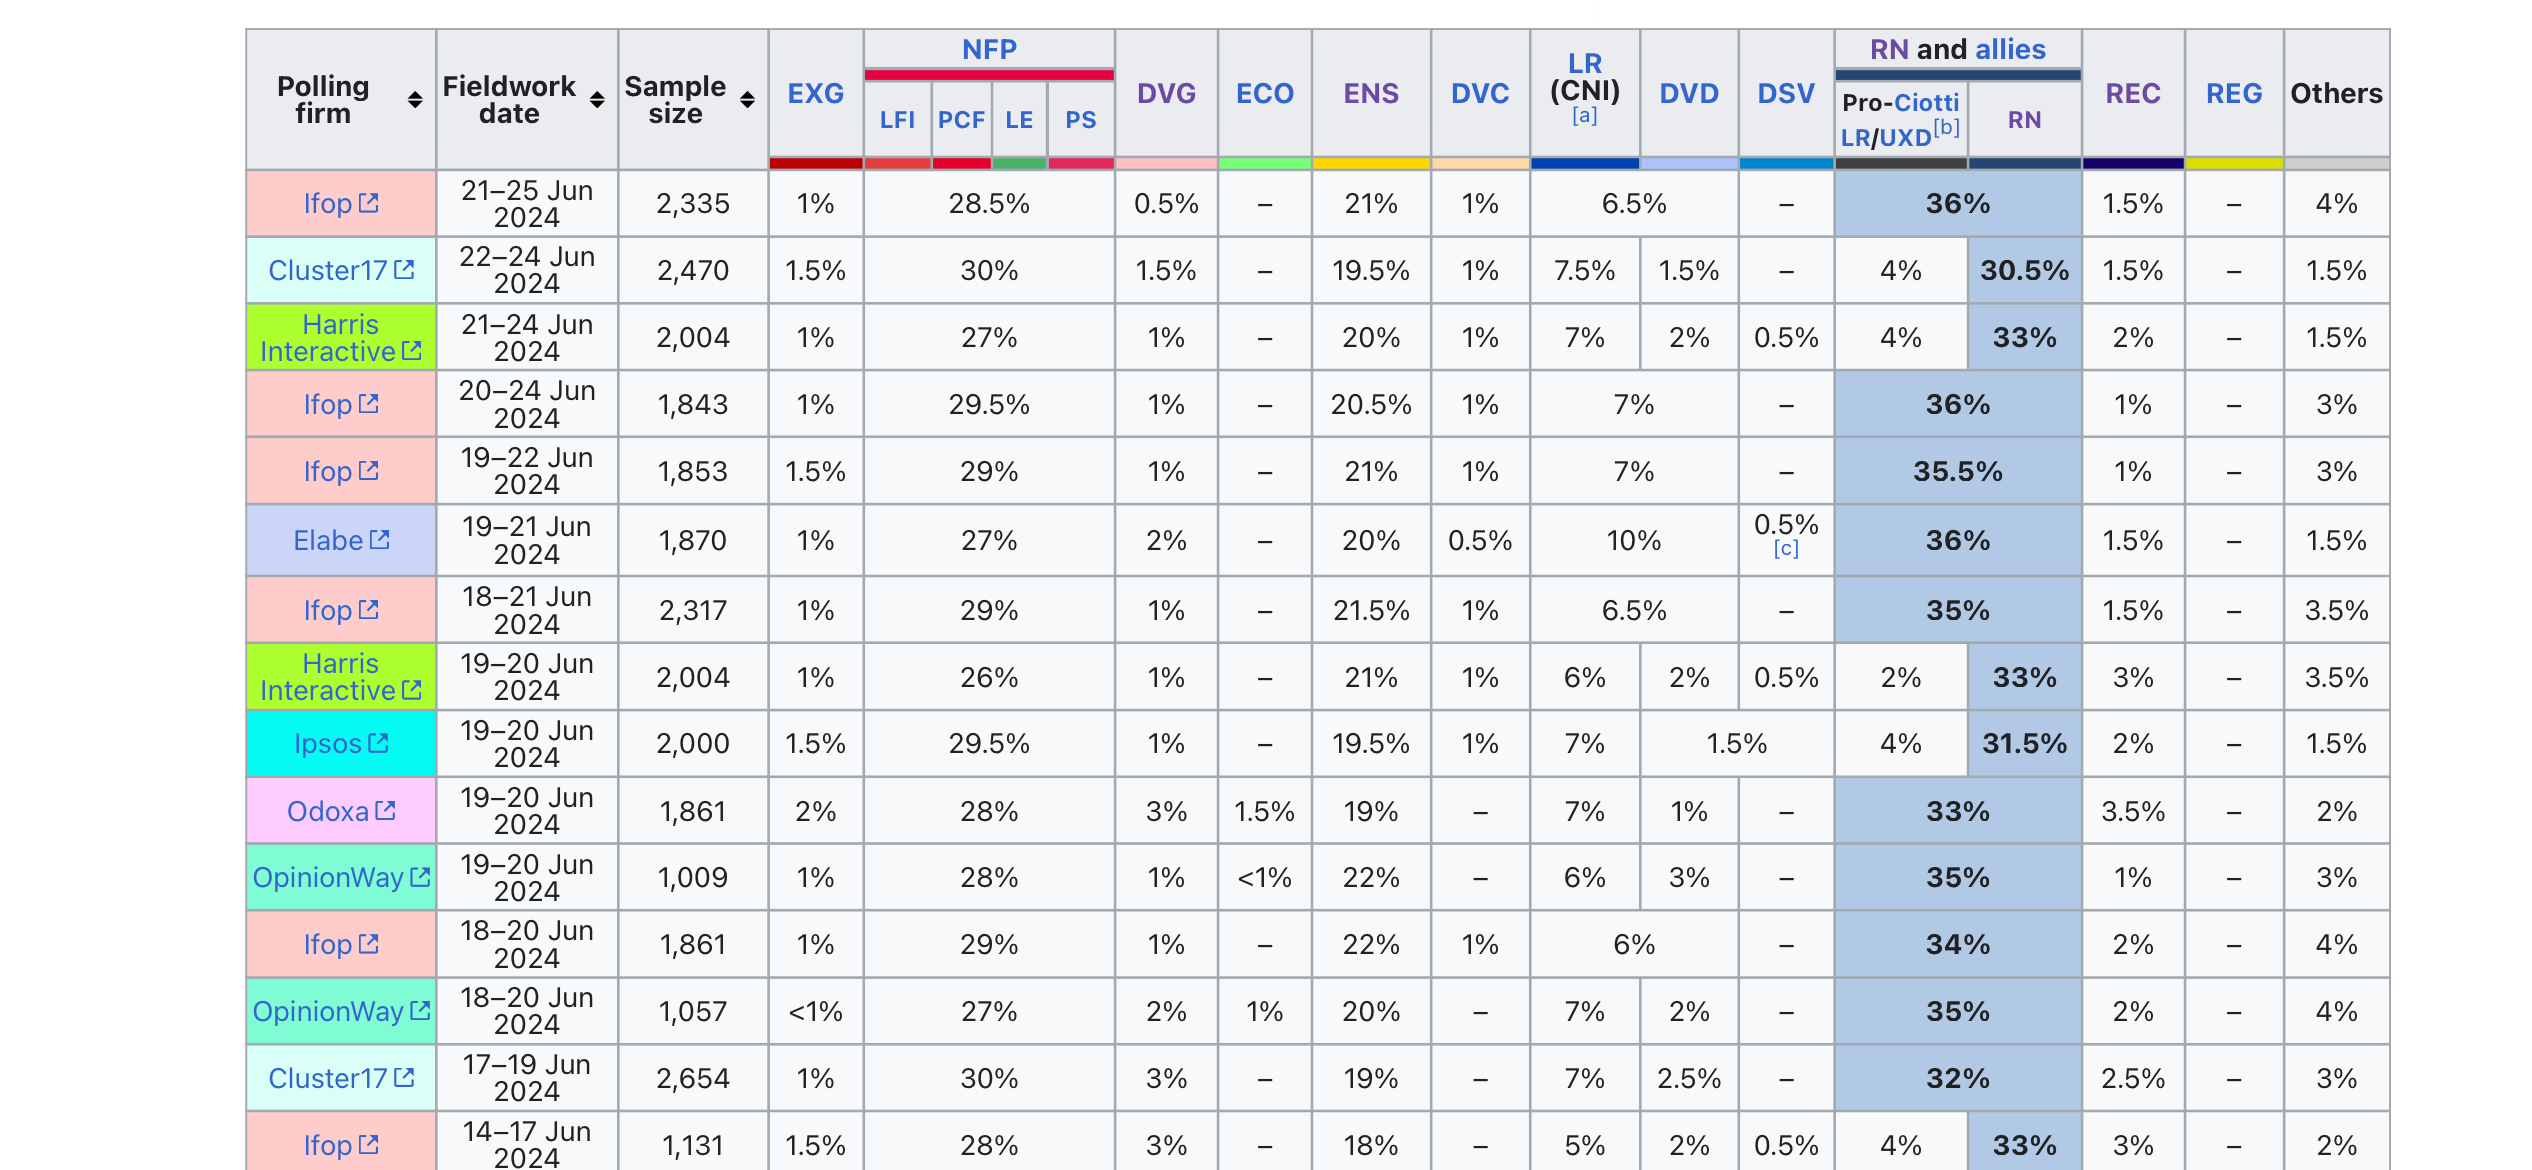Viewport: 2532px width, 1170px height.
Task: Open the Ciotti link in RN allies header
Action: pos(1926,102)
